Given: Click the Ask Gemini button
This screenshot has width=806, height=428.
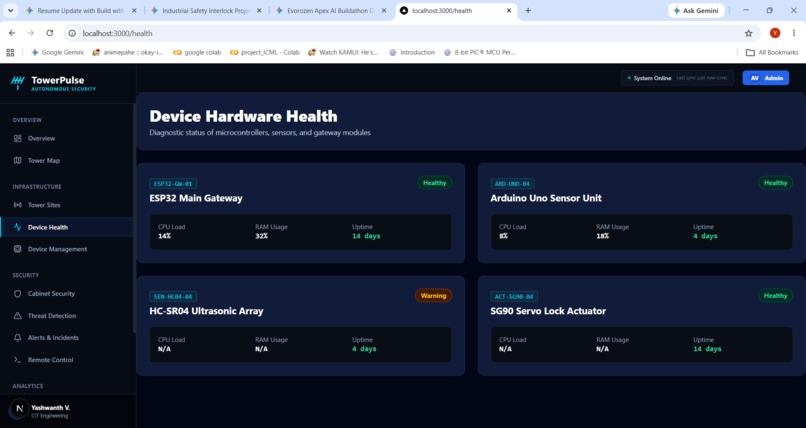Looking at the screenshot, I should pyautogui.click(x=696, y=10).
